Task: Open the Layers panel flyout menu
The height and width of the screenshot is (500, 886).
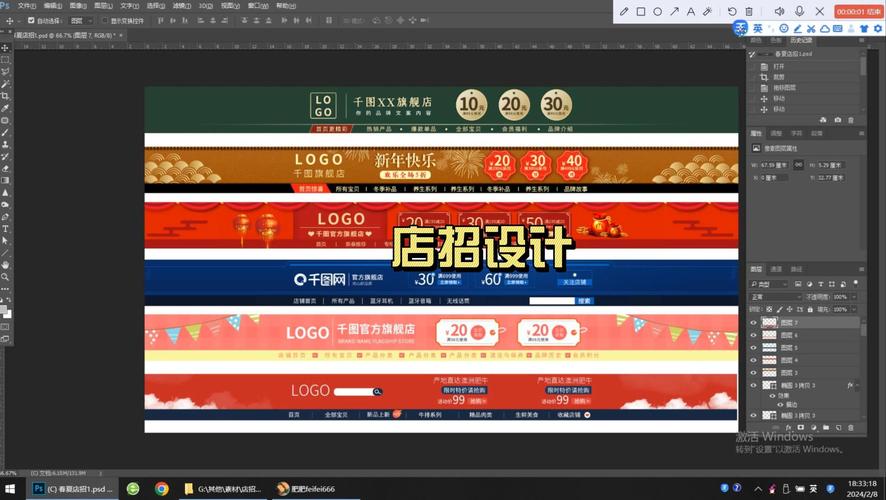Action: coord(861,269)
